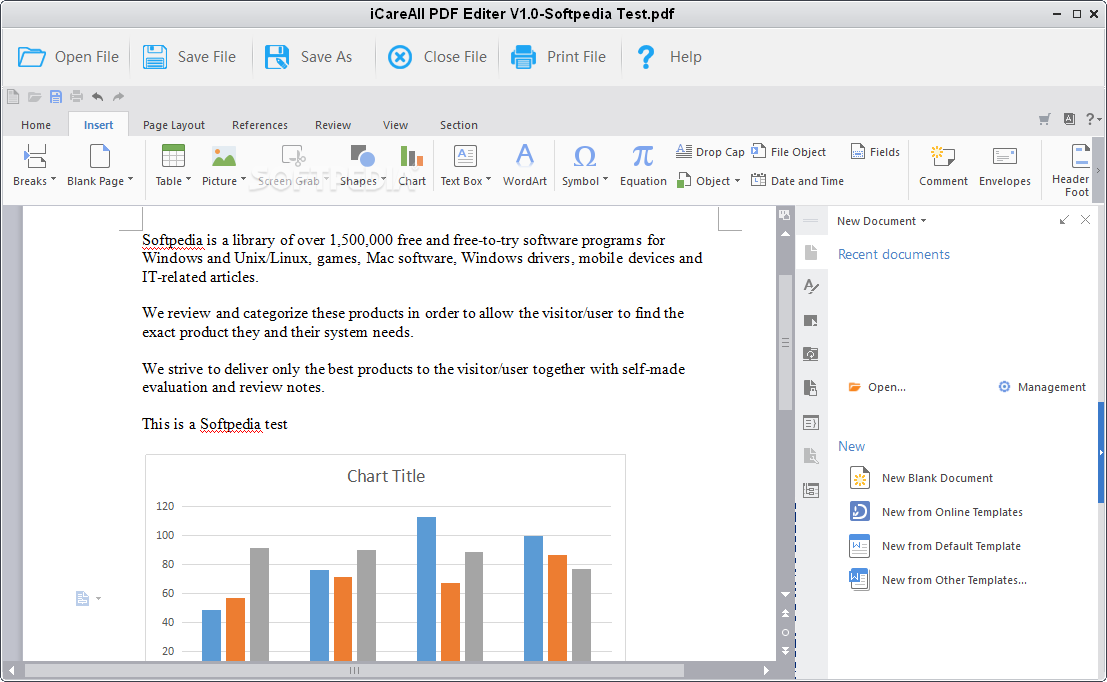The image size is (1107, 682).
Task: Switch to the References tab
Action: tap(260, 125)
